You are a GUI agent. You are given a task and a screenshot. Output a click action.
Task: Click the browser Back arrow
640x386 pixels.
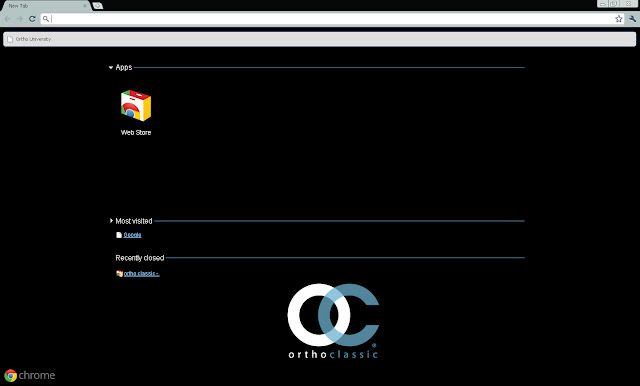(x=8, y=19)
